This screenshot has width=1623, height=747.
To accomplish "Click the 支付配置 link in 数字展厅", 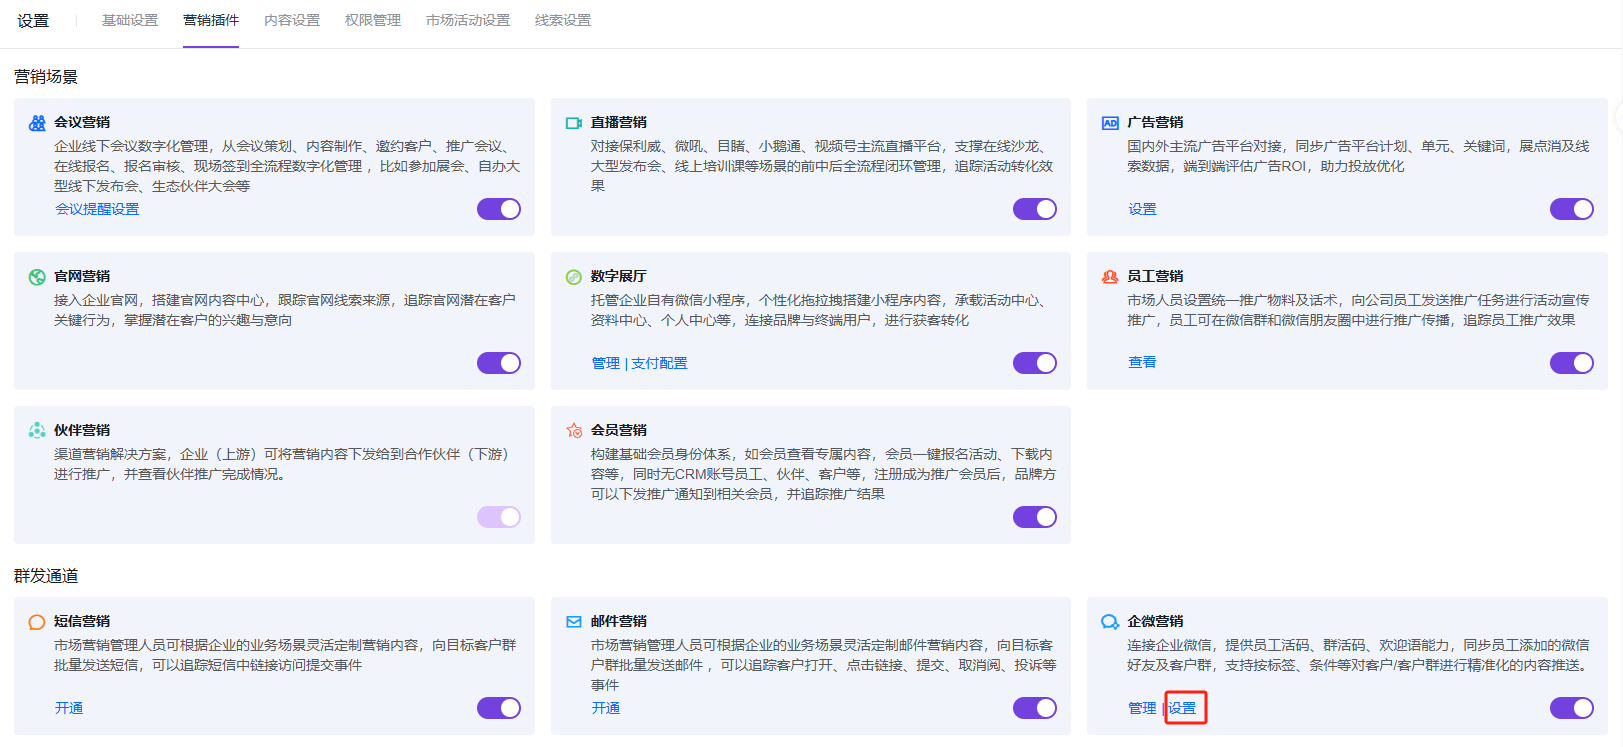I will (x=660, y=363).
